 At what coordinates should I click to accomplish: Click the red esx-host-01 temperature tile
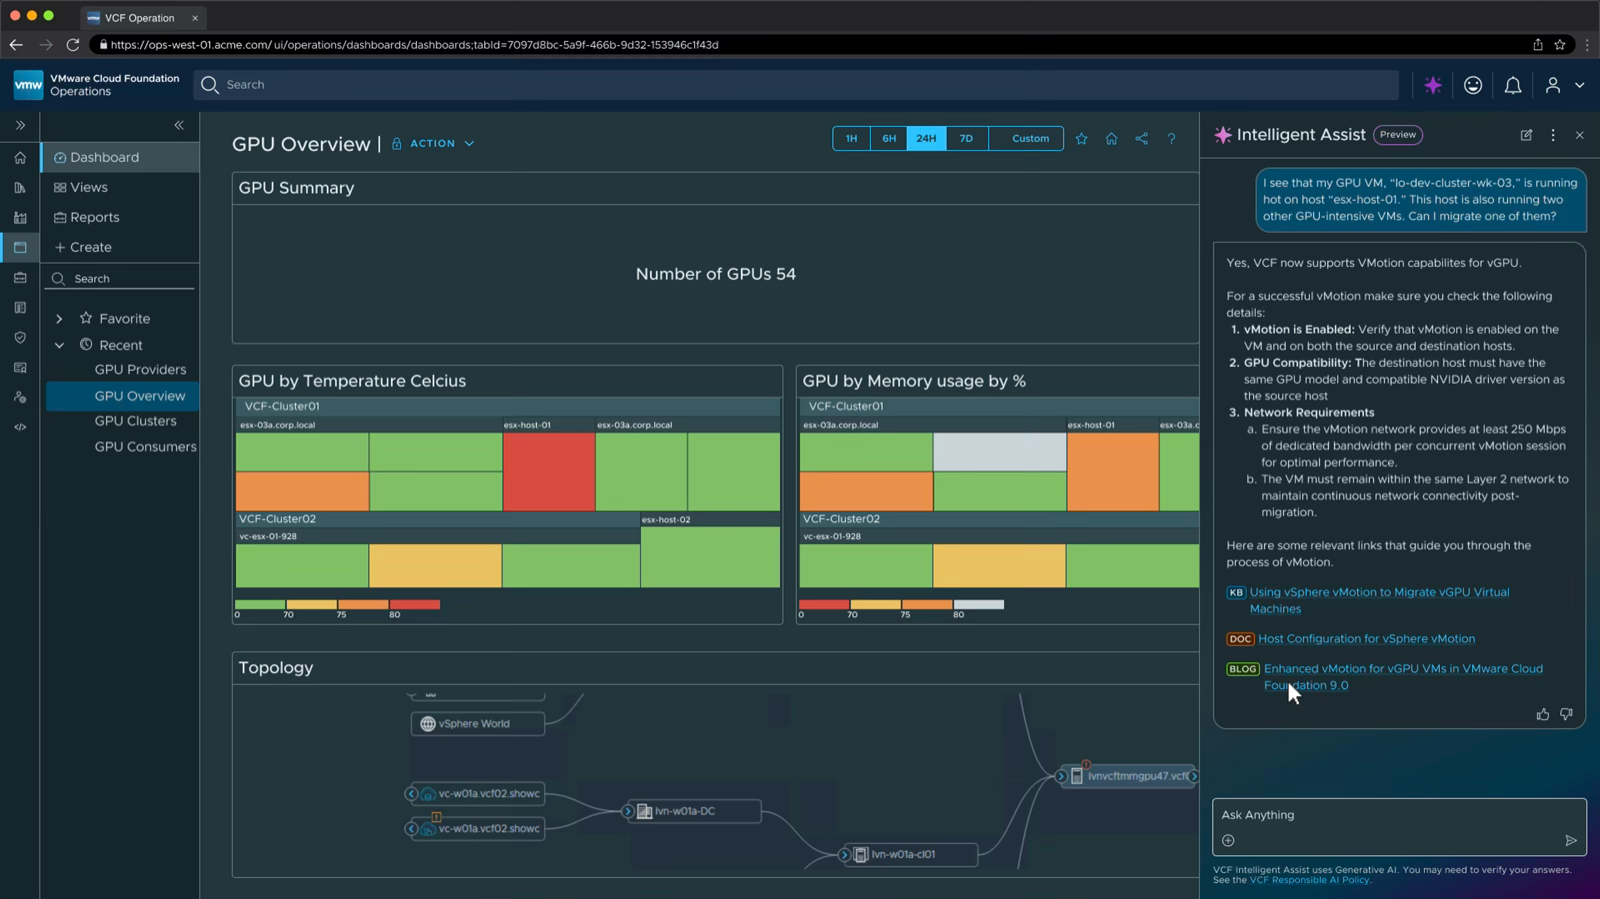pos(549,471)
